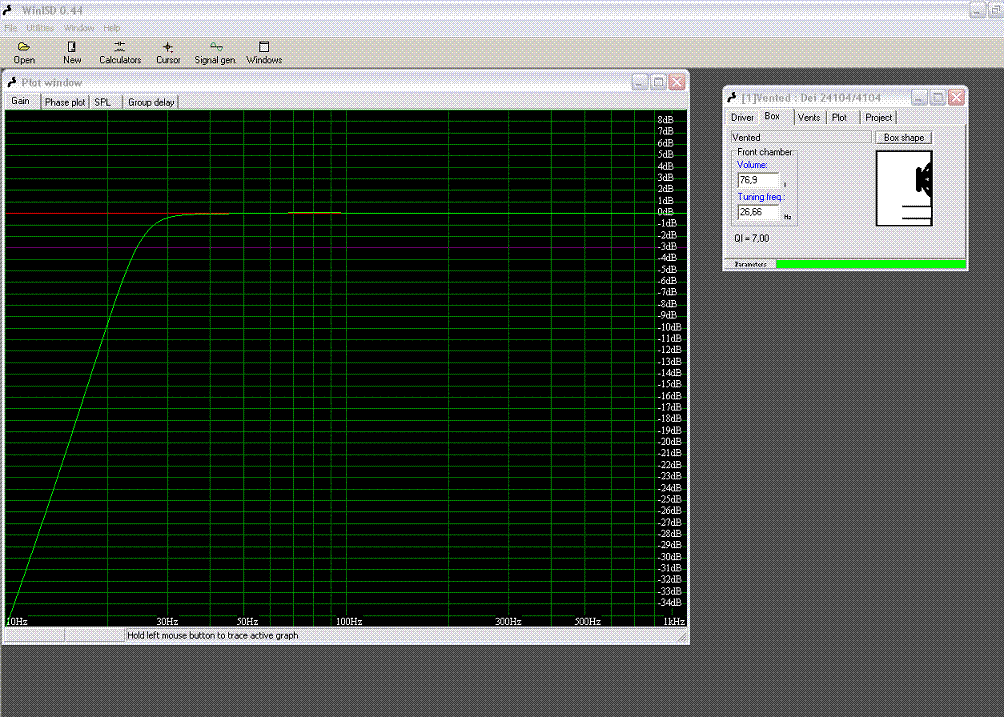
Task: Show the Group delay tab
Action: click(151, 102)
